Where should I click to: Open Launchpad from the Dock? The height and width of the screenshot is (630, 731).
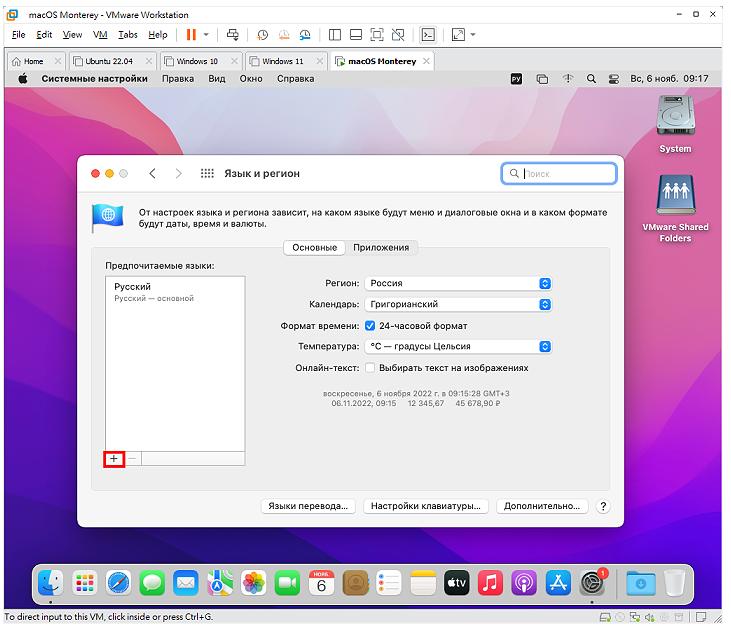coord(84,583)
